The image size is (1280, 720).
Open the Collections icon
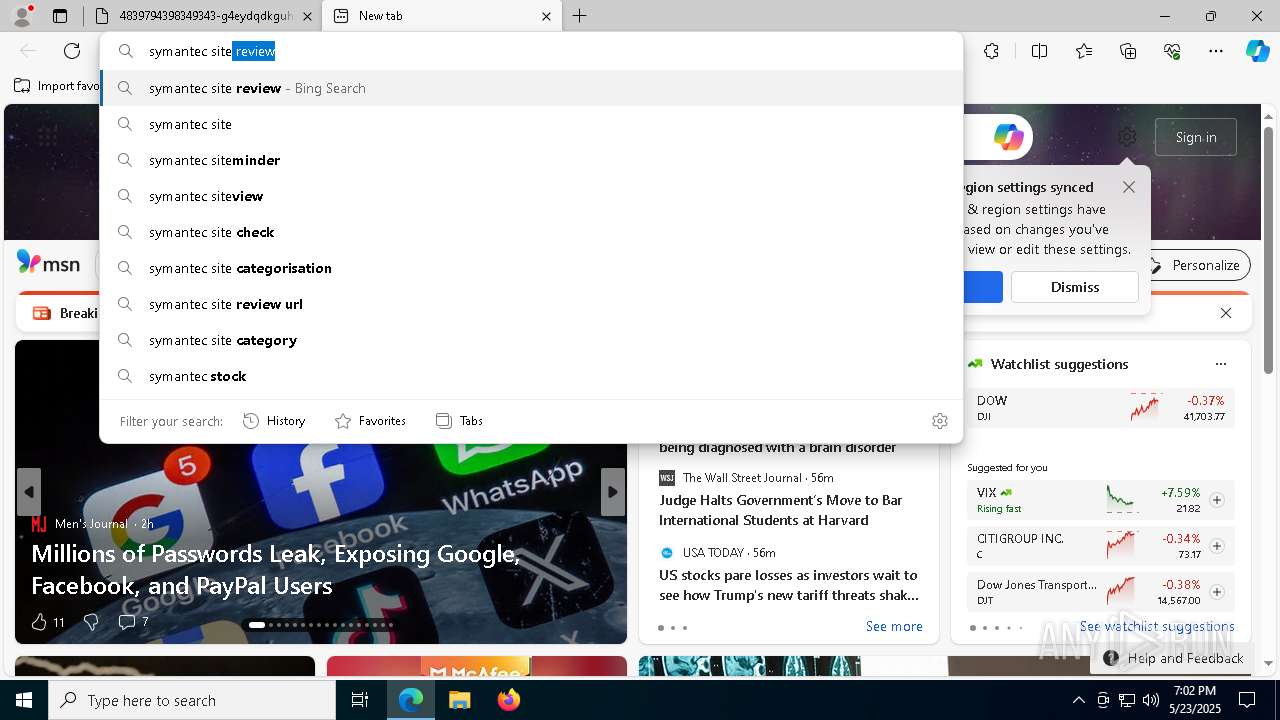[1128, 51]
